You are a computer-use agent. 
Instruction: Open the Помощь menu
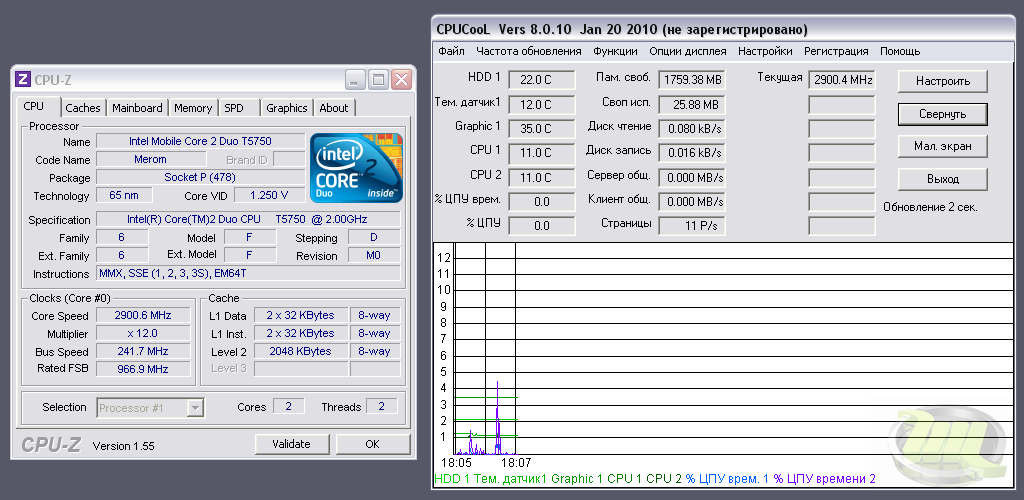point(900,51)
